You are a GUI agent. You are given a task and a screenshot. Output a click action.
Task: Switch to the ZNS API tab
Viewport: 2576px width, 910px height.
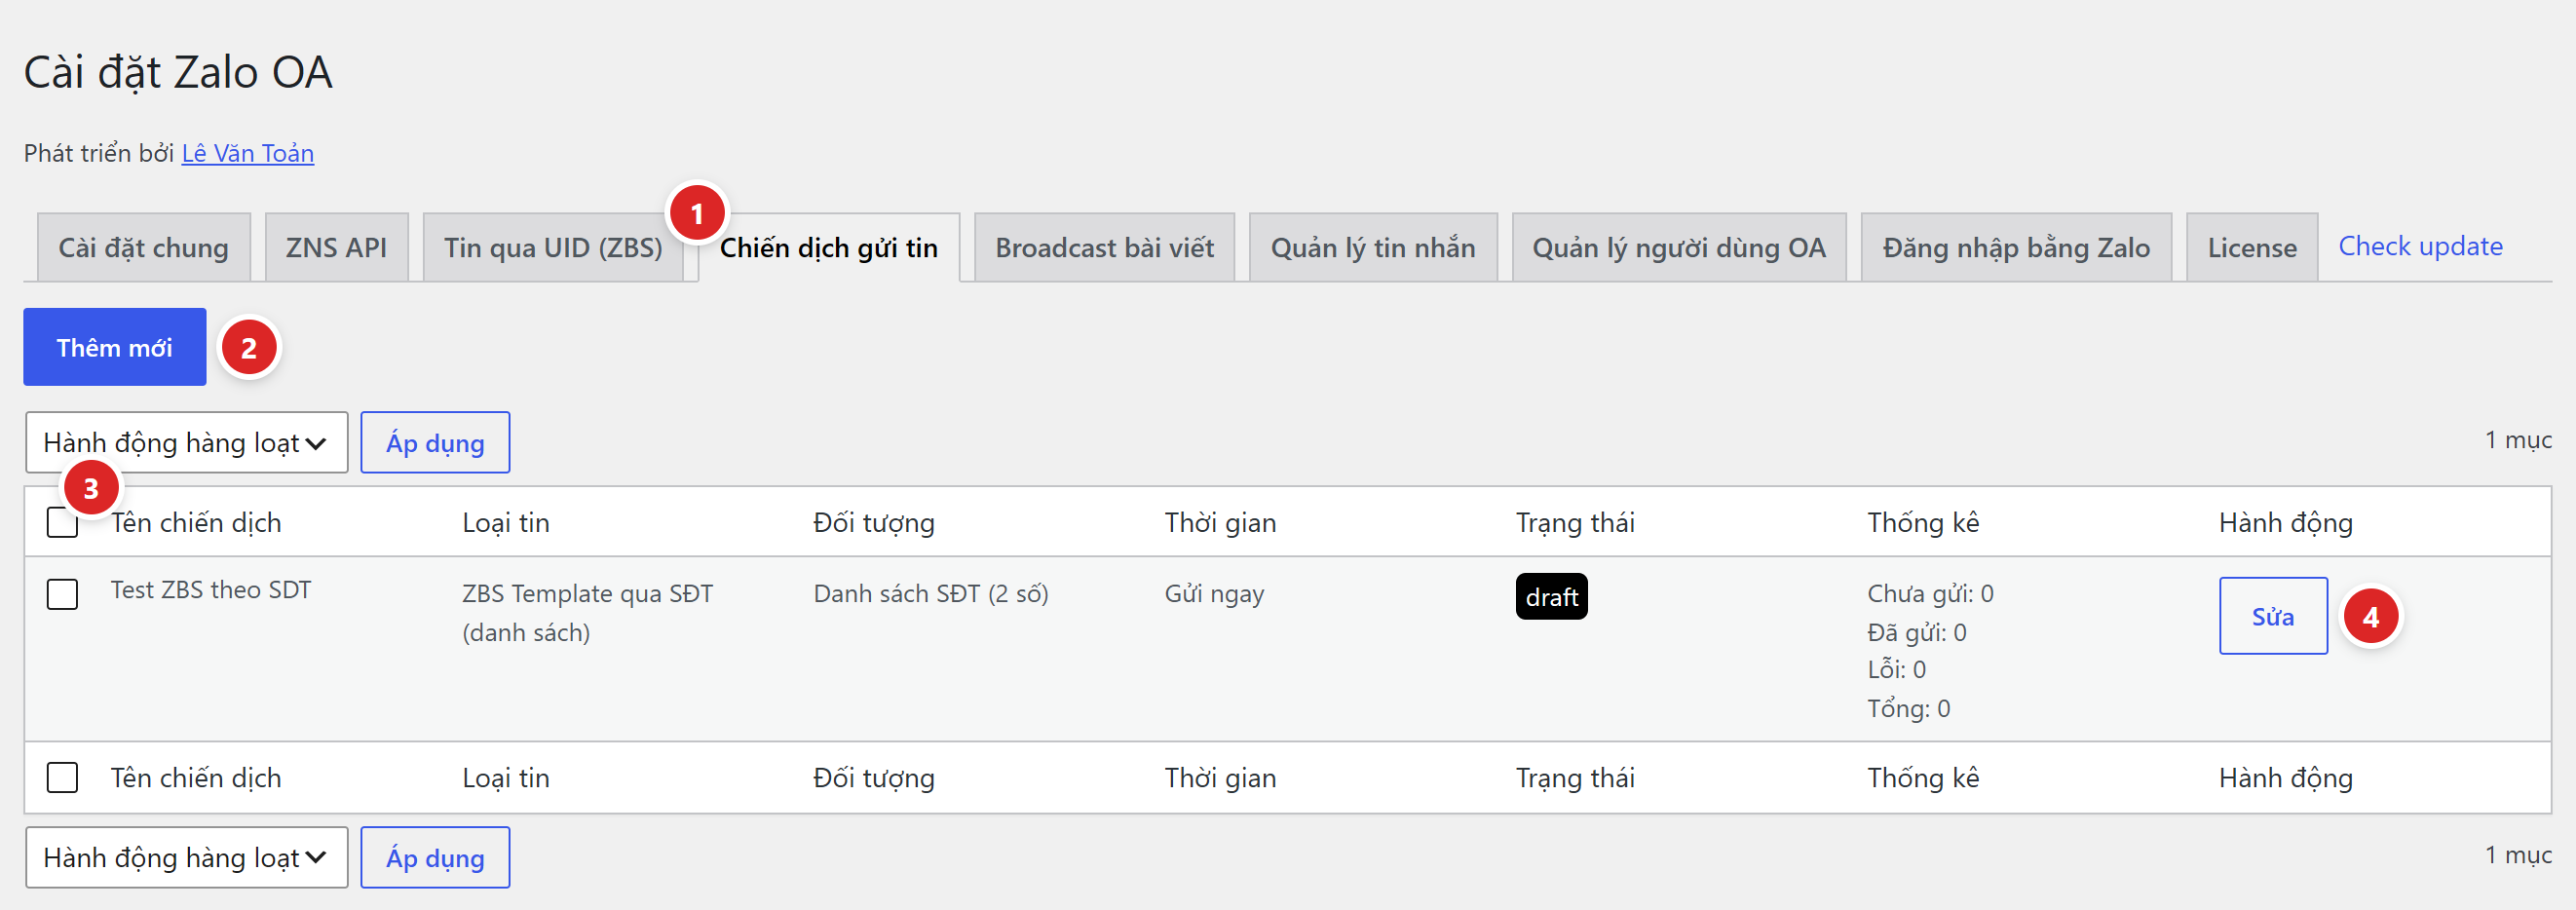[x=336, y=247]
